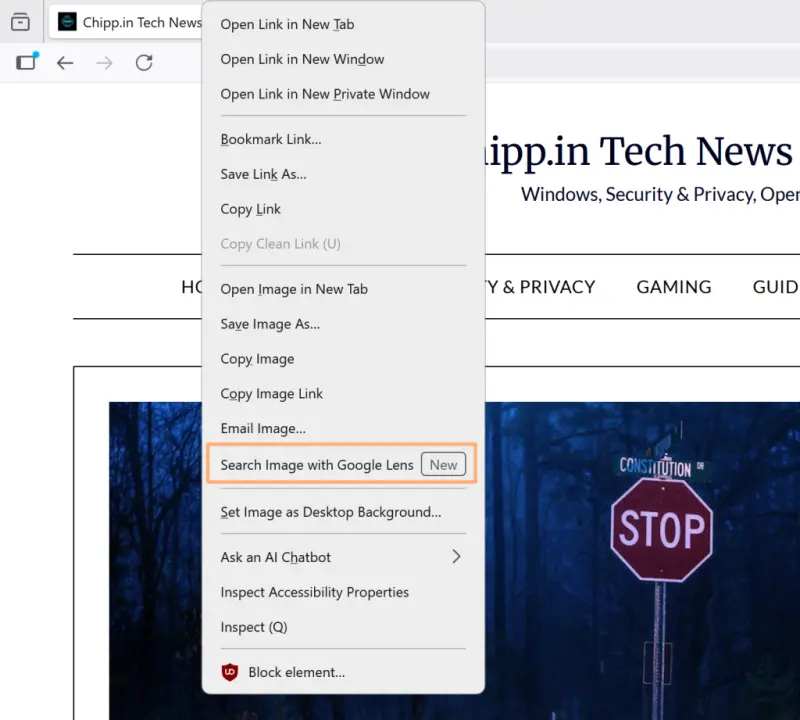Choose Email Image from the menu

263,428
